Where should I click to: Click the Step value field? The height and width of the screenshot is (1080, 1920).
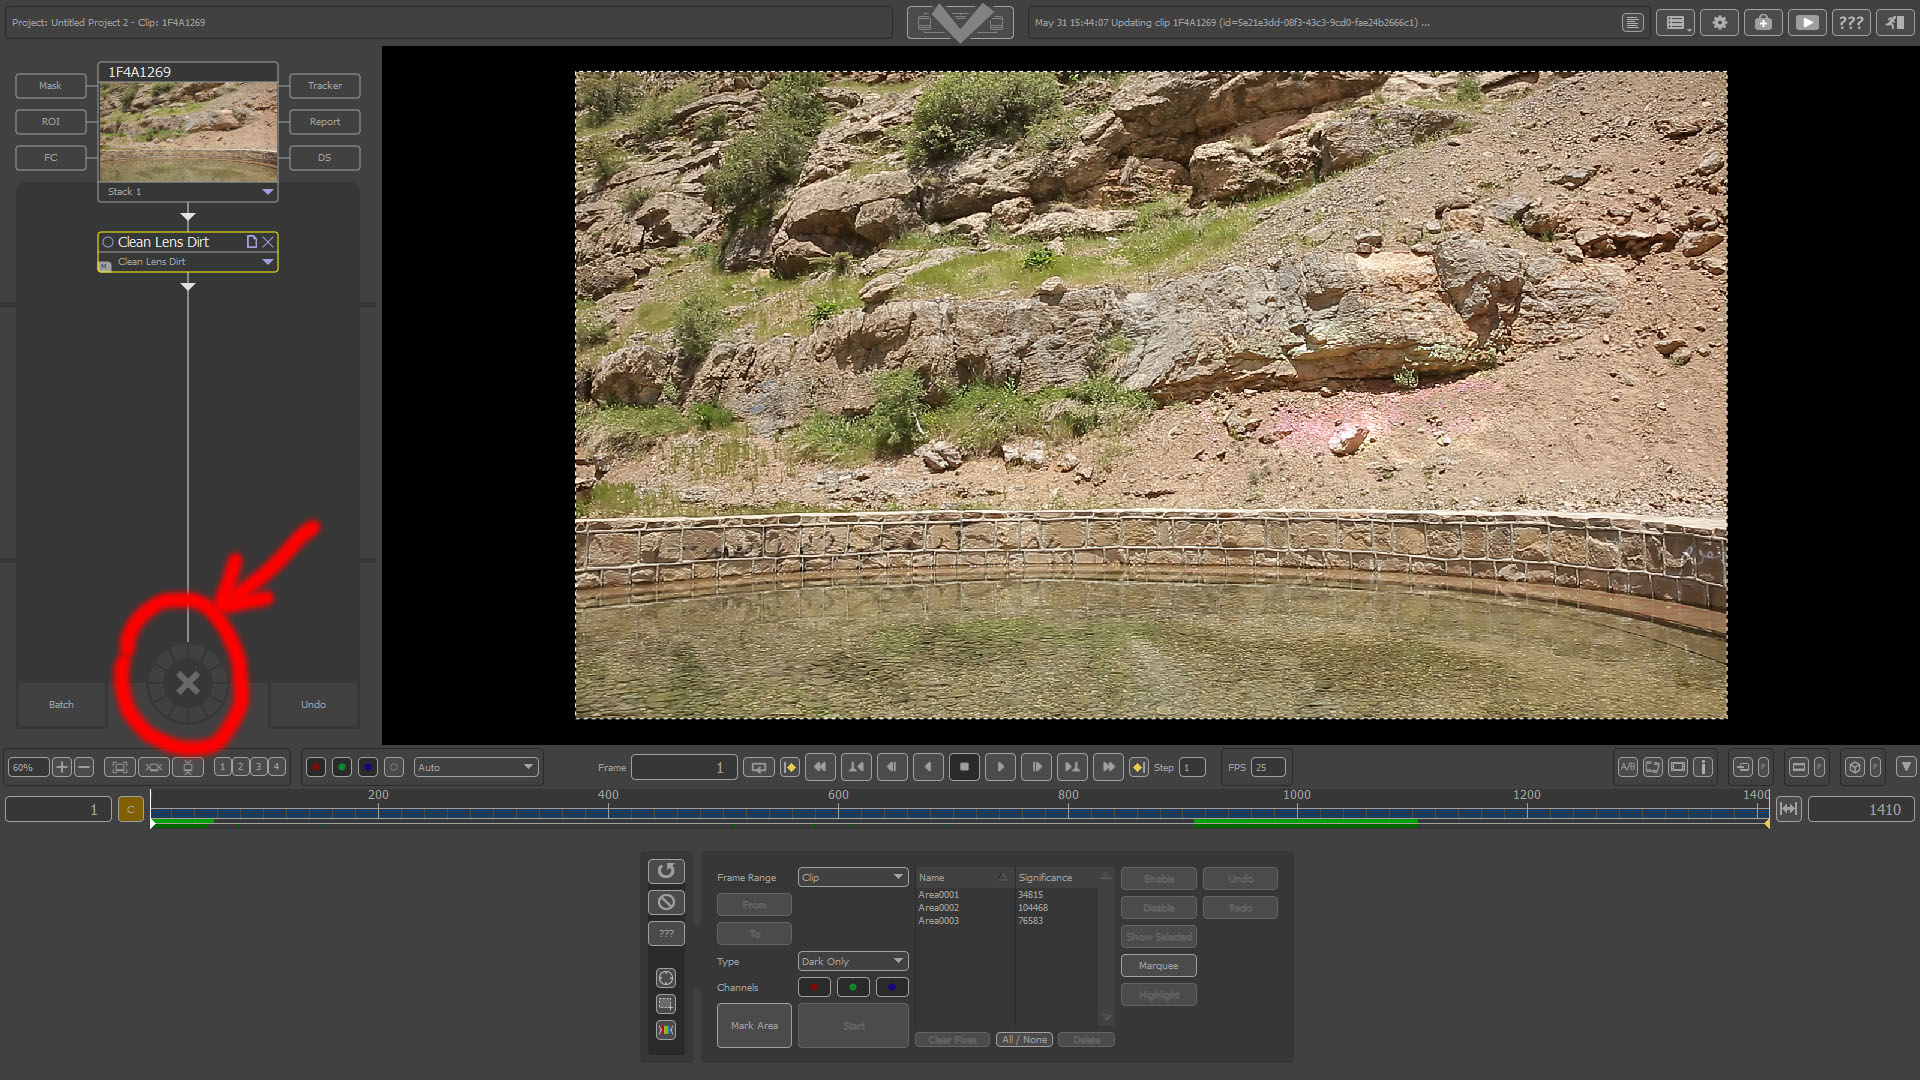(1191, 768)
